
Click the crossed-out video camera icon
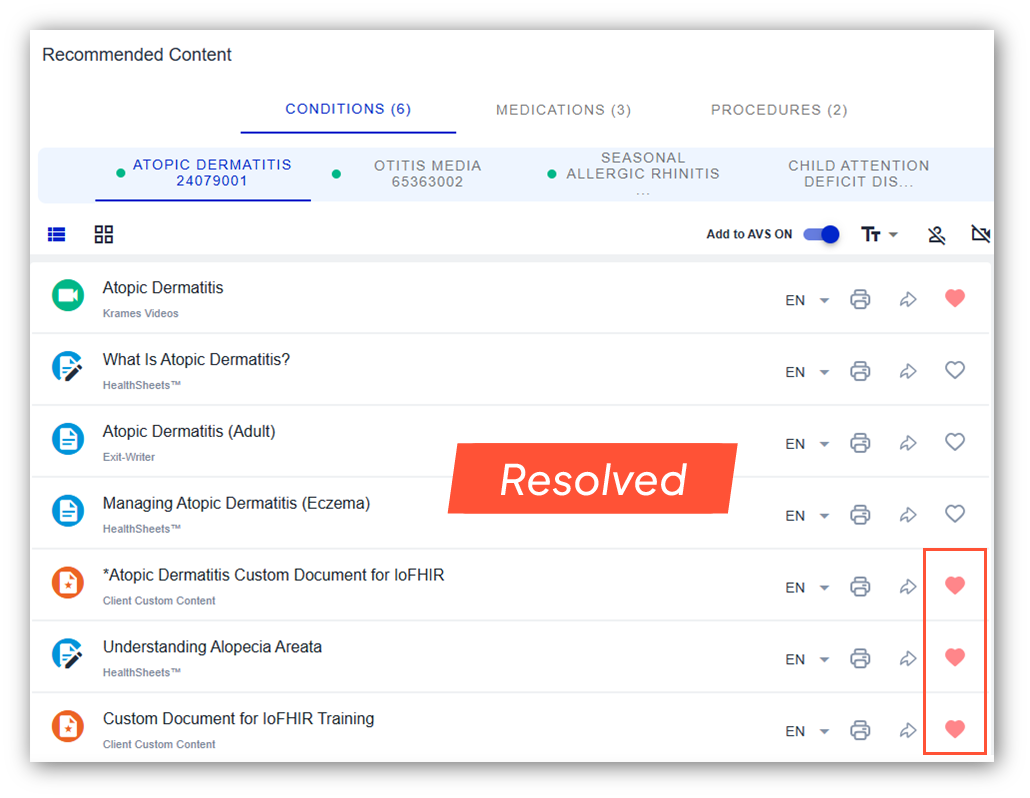(x=980, y=234)
